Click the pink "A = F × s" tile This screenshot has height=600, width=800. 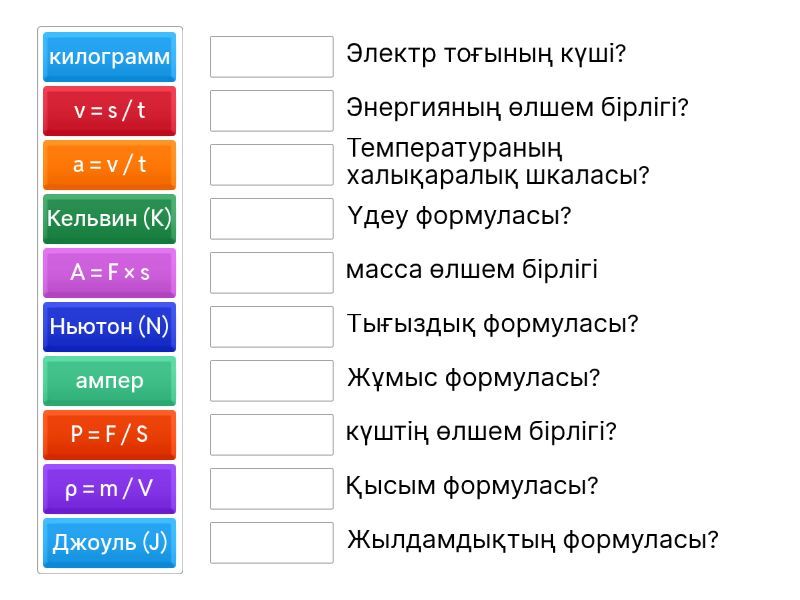[110, 273]
